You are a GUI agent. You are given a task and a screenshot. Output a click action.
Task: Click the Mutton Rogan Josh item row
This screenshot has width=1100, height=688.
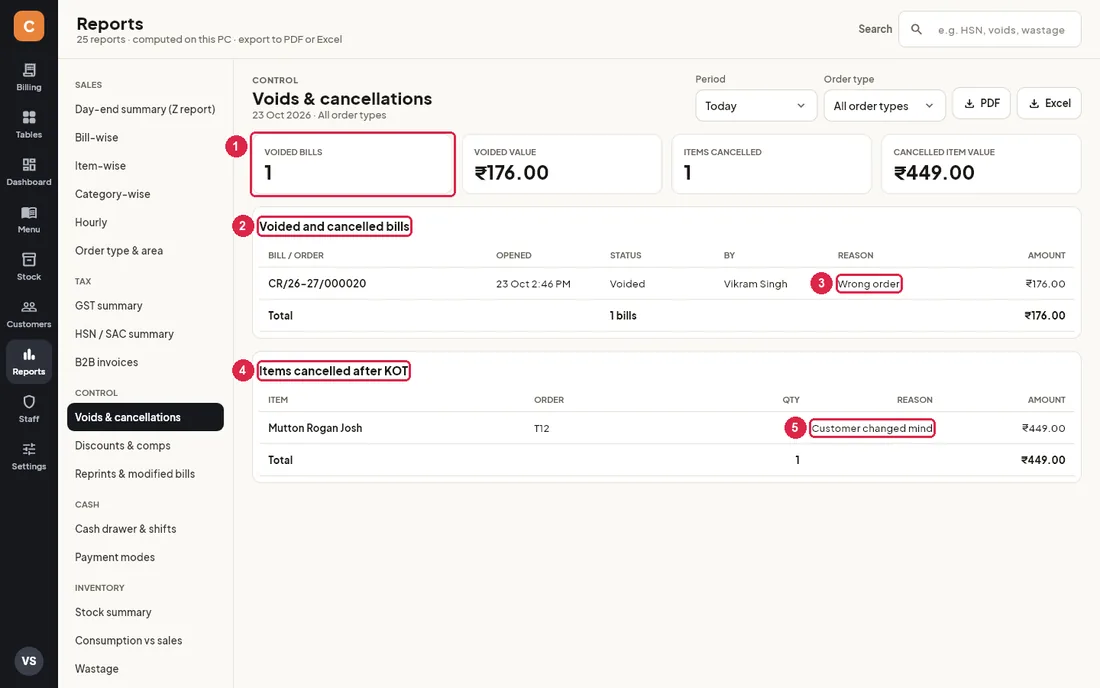click(x=666, y=428)
